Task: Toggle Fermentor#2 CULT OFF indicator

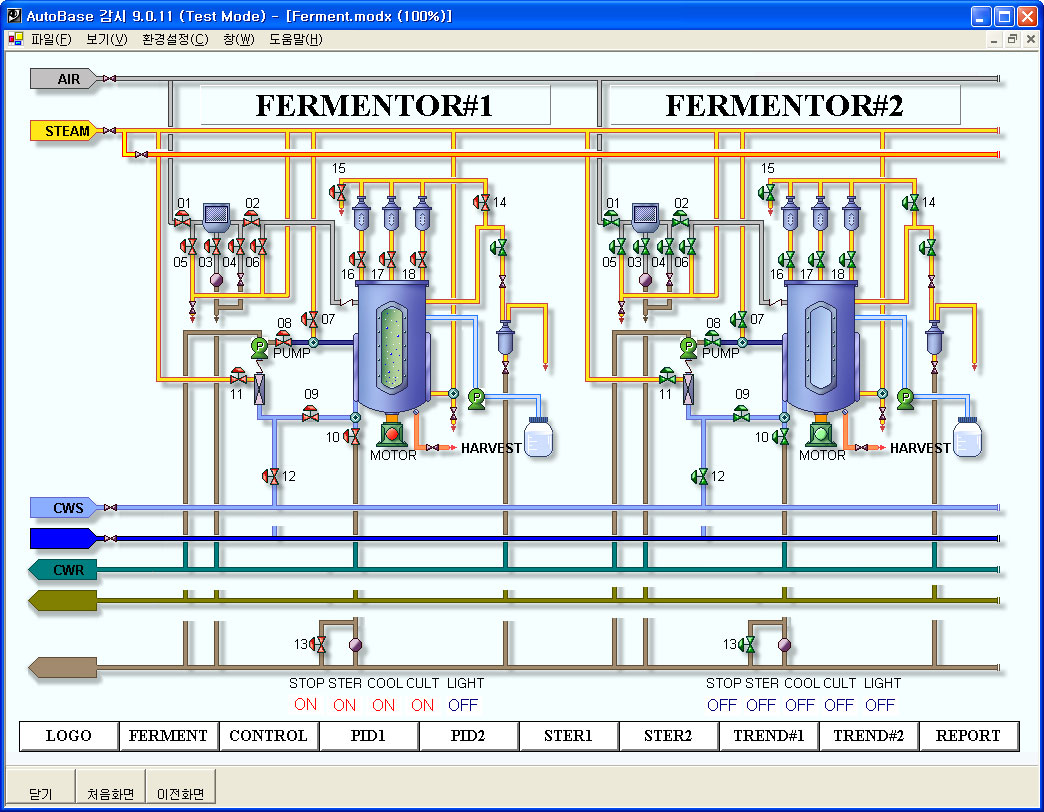Action: tap(839, 704)
